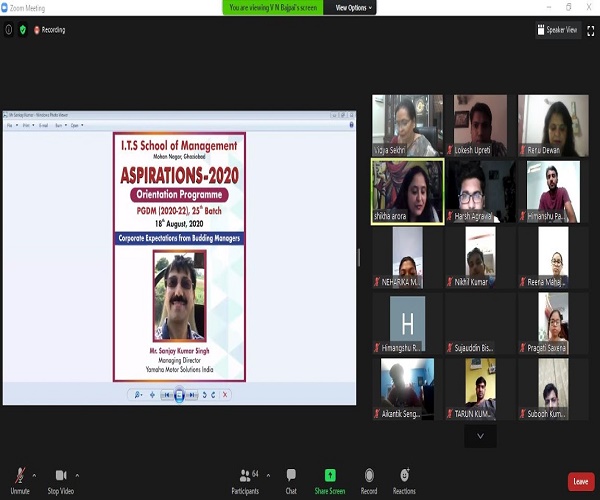The height and width of the screenshot is (500, 600).
Task: Open Burn menu in Photo Viewer
Action: point(61,125)
